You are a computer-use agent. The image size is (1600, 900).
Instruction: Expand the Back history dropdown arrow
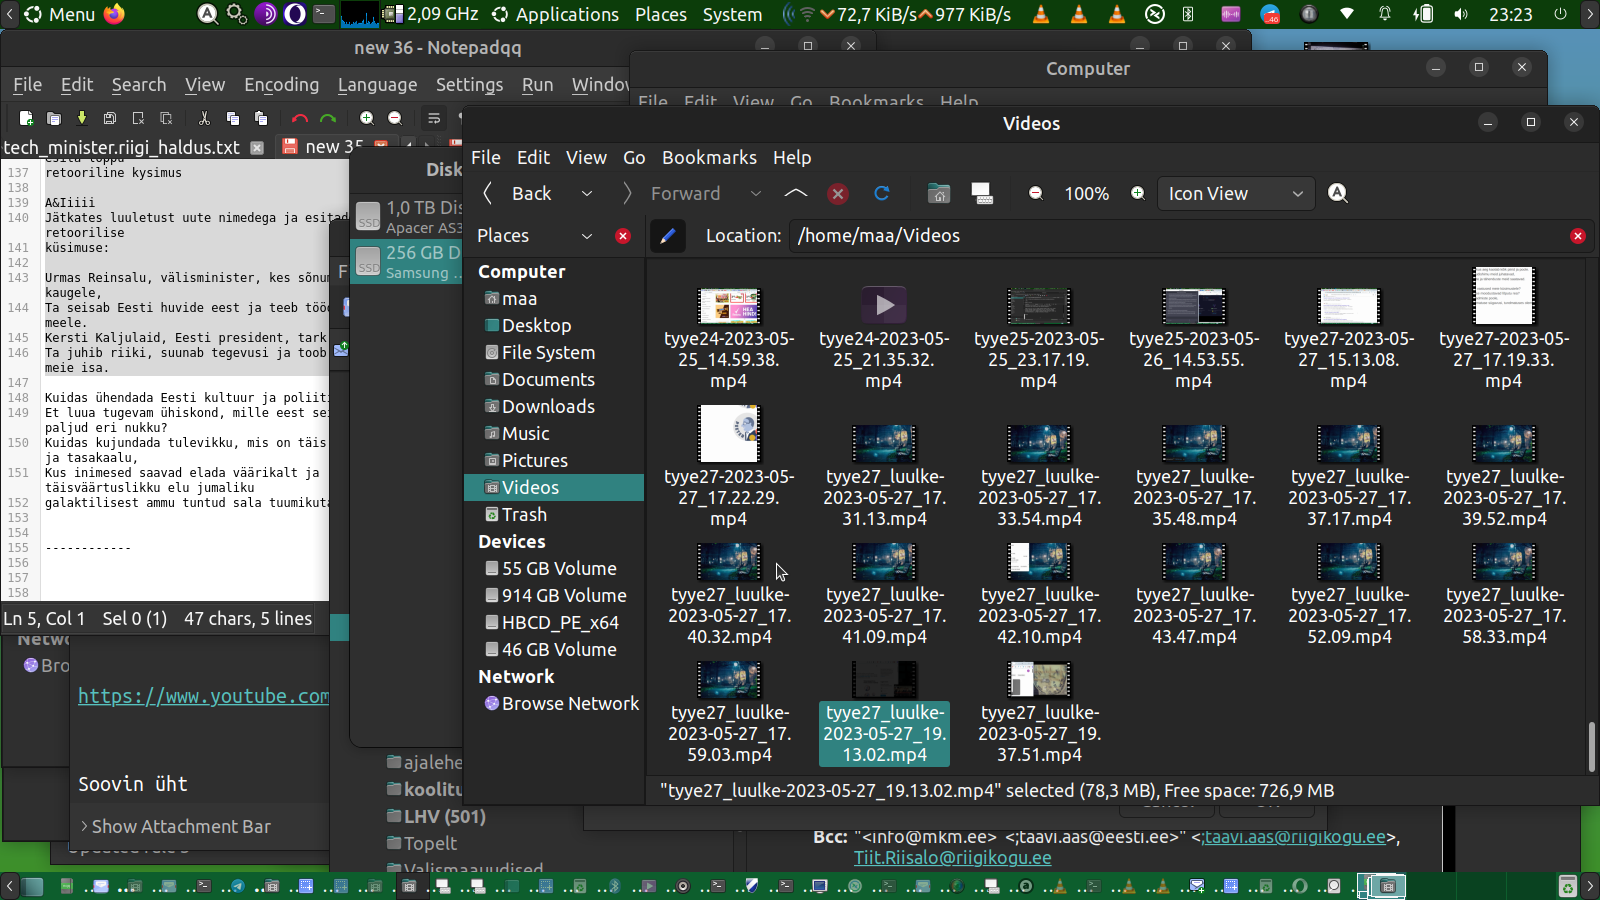pos(587,194)
